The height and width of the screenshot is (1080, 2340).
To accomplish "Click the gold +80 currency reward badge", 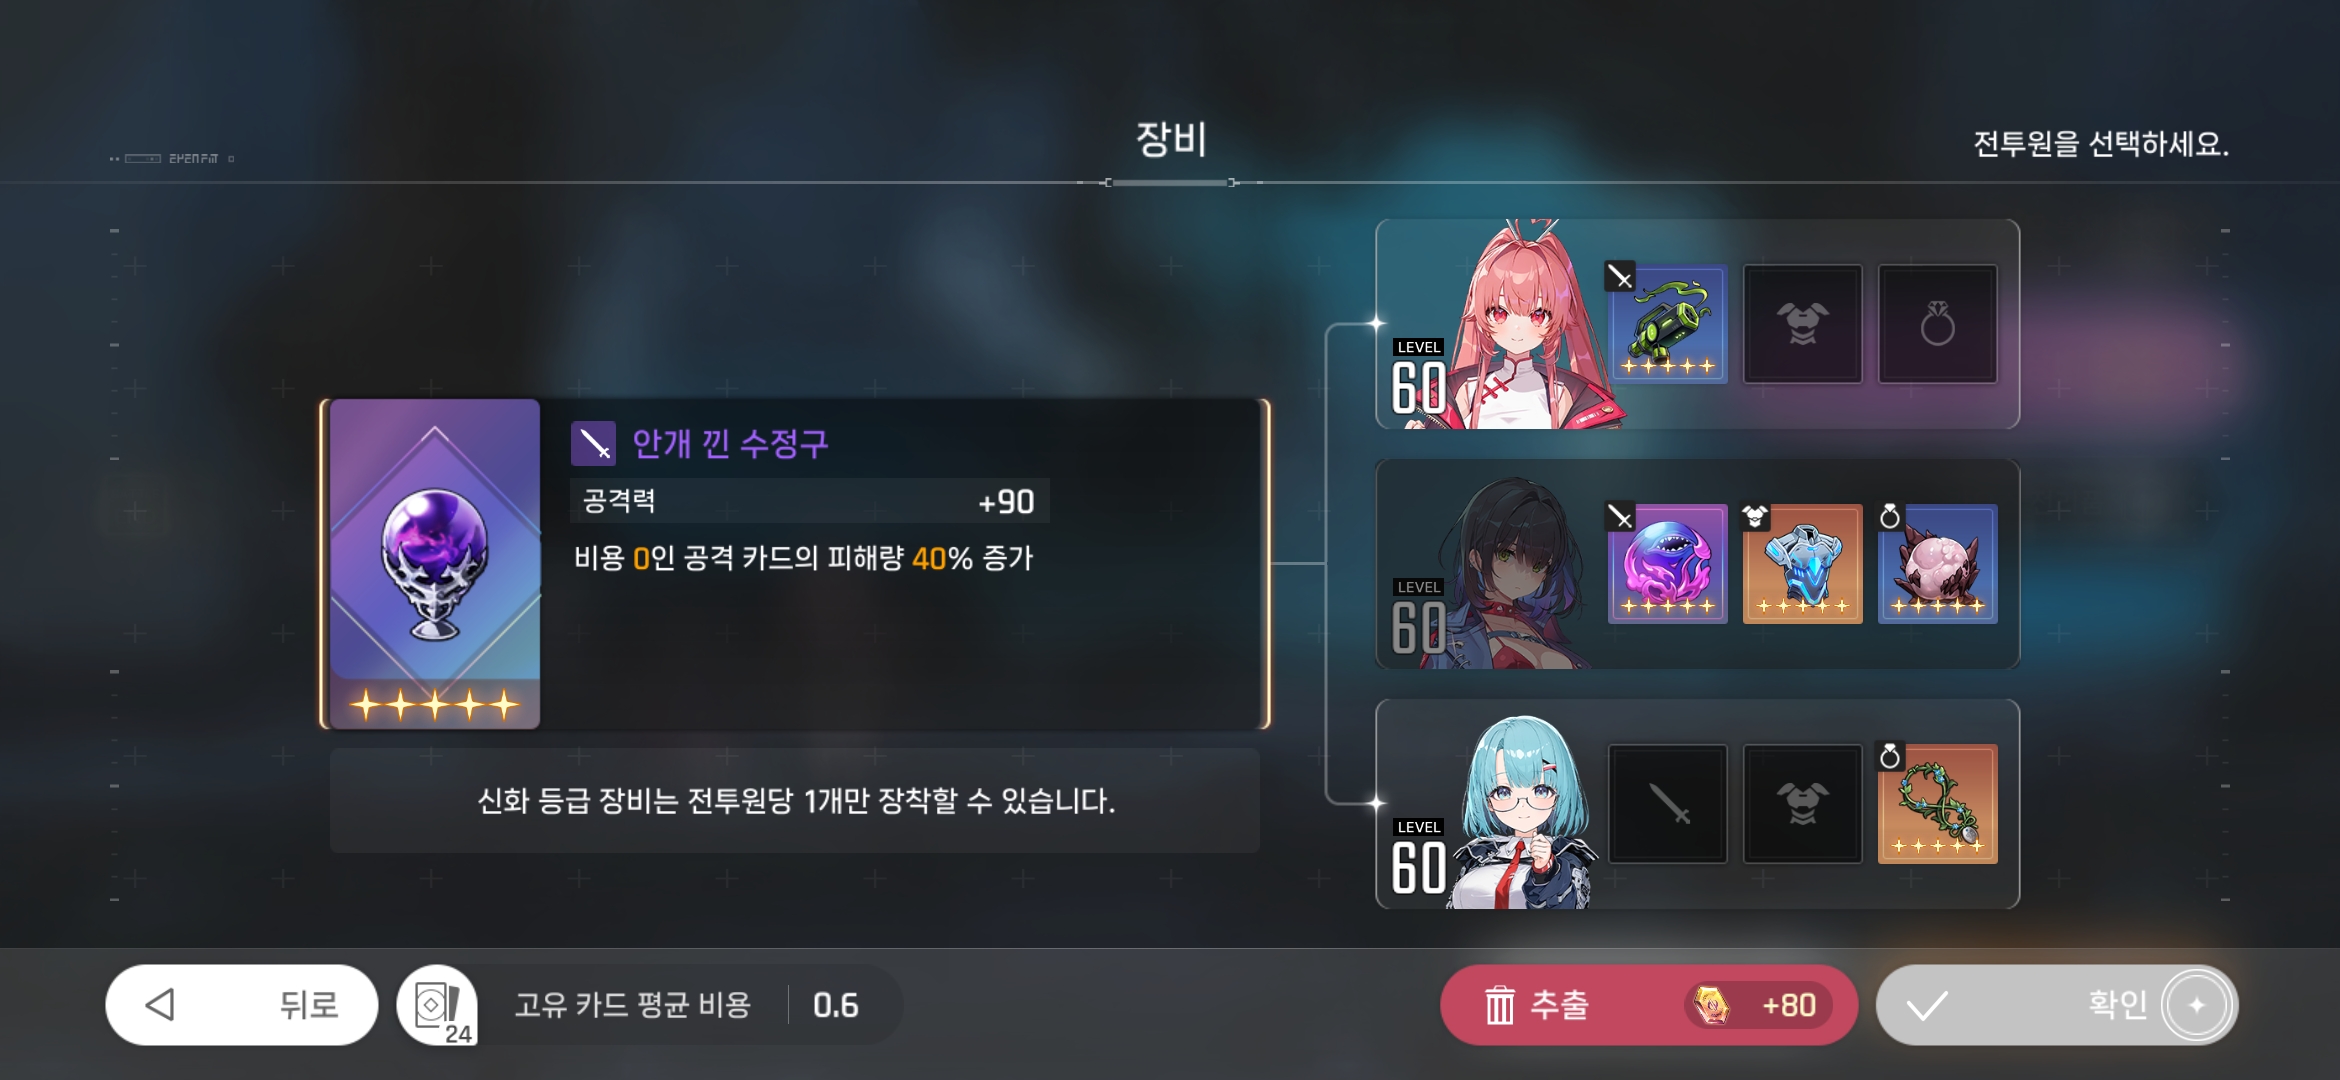I will click(x=1759, y=1005).
